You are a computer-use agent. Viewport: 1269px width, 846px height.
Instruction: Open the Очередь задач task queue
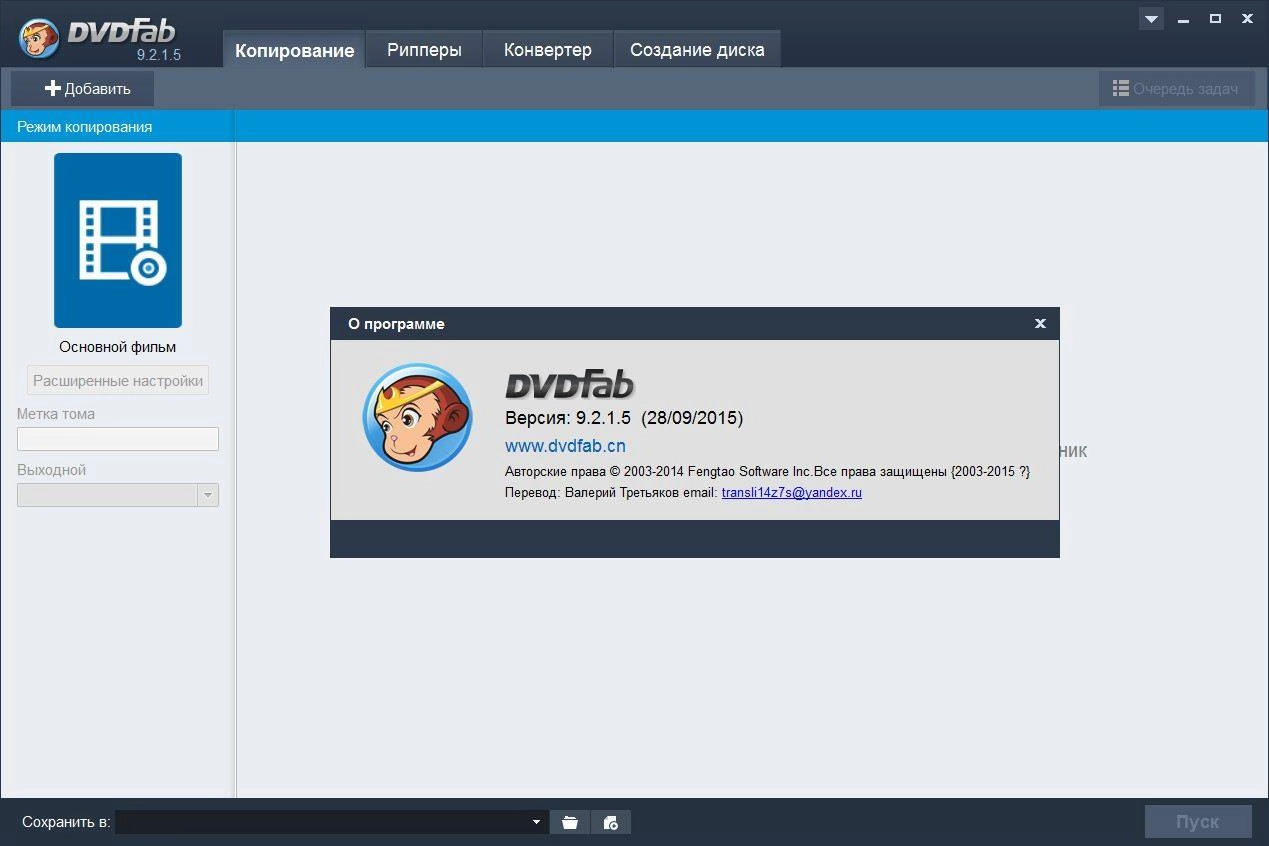[x=1176, y=89]
